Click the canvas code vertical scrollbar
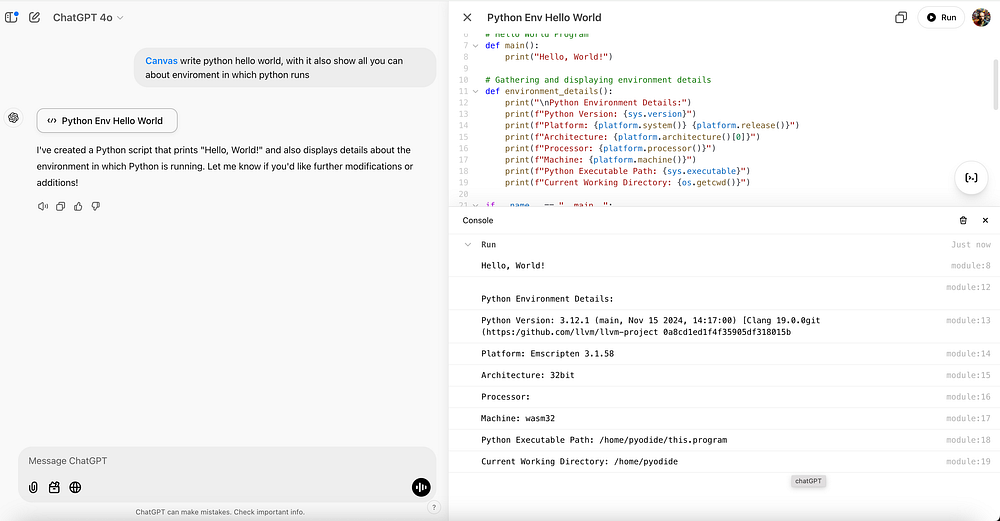The image size is (1000, 521). point(996,85)
